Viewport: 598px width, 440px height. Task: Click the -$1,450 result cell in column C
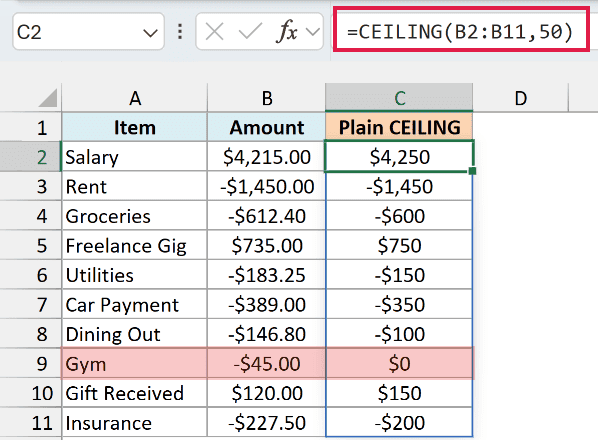click(x=399, y=186)
